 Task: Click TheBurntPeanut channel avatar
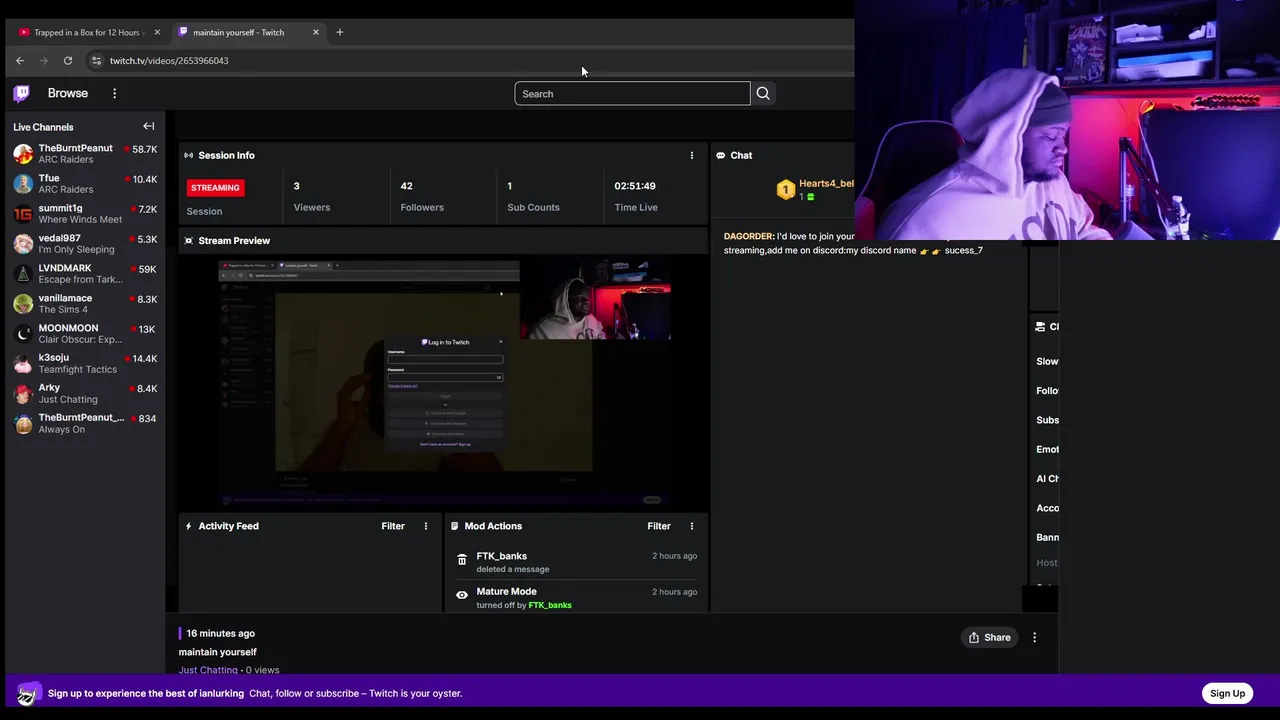(23, 154)
